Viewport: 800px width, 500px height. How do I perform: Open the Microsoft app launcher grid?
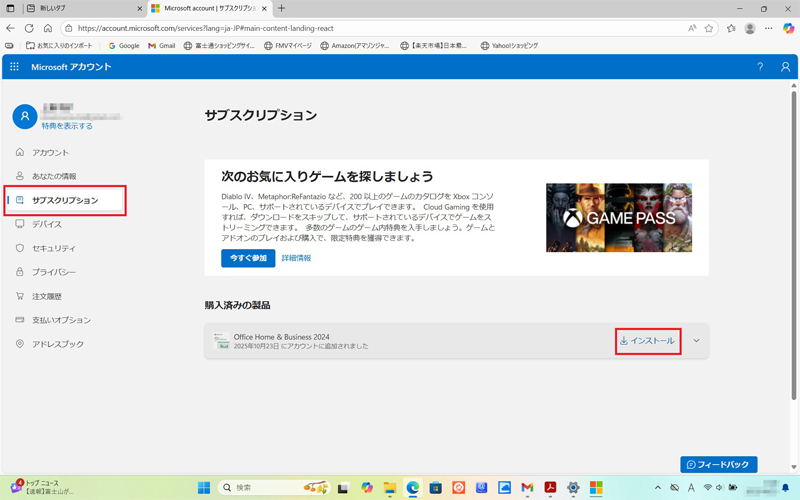pos(14,67)
